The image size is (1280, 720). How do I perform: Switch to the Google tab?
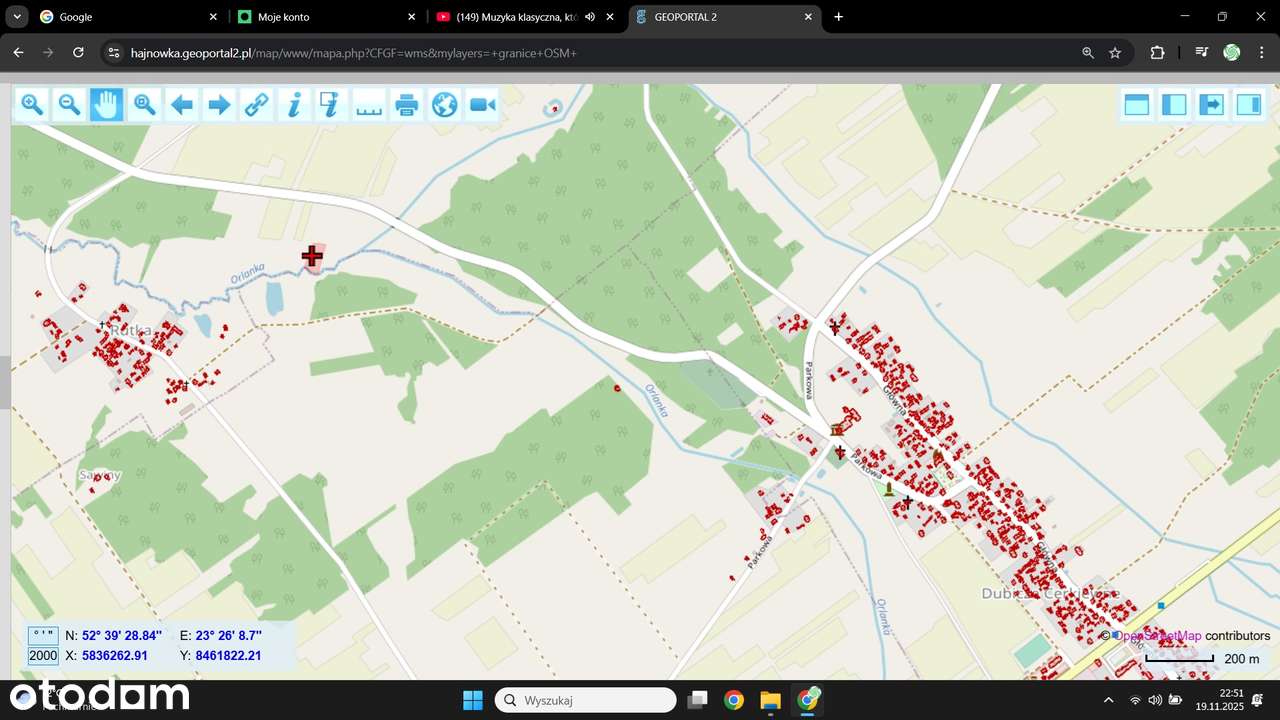point(127,17)
